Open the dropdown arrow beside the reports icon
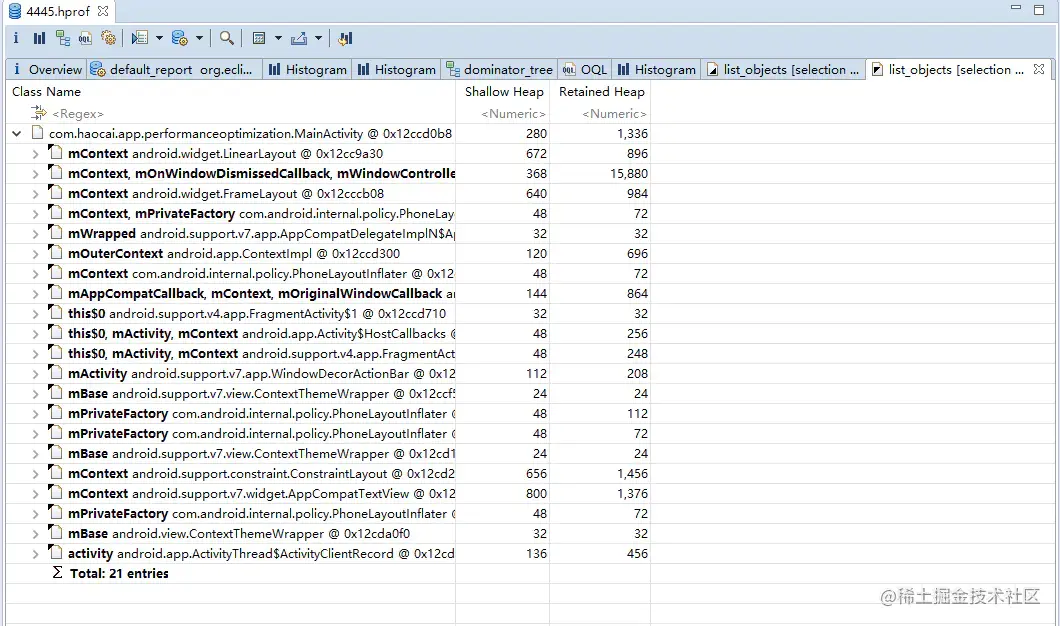Image resolution: width=1060 pixels, height=626 pixels. pyautogui.click(x=160, y=39)
